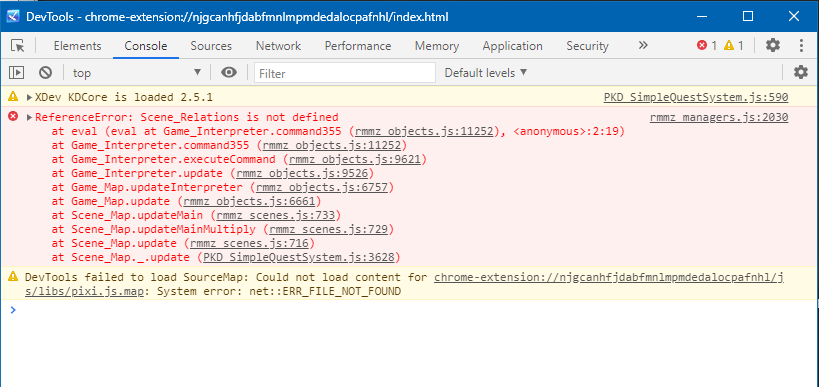The height and width of the screenshot is (387, 819).
Task: Switch to the Memory tab
Action: pyautogui.click(x=437, y=46)
